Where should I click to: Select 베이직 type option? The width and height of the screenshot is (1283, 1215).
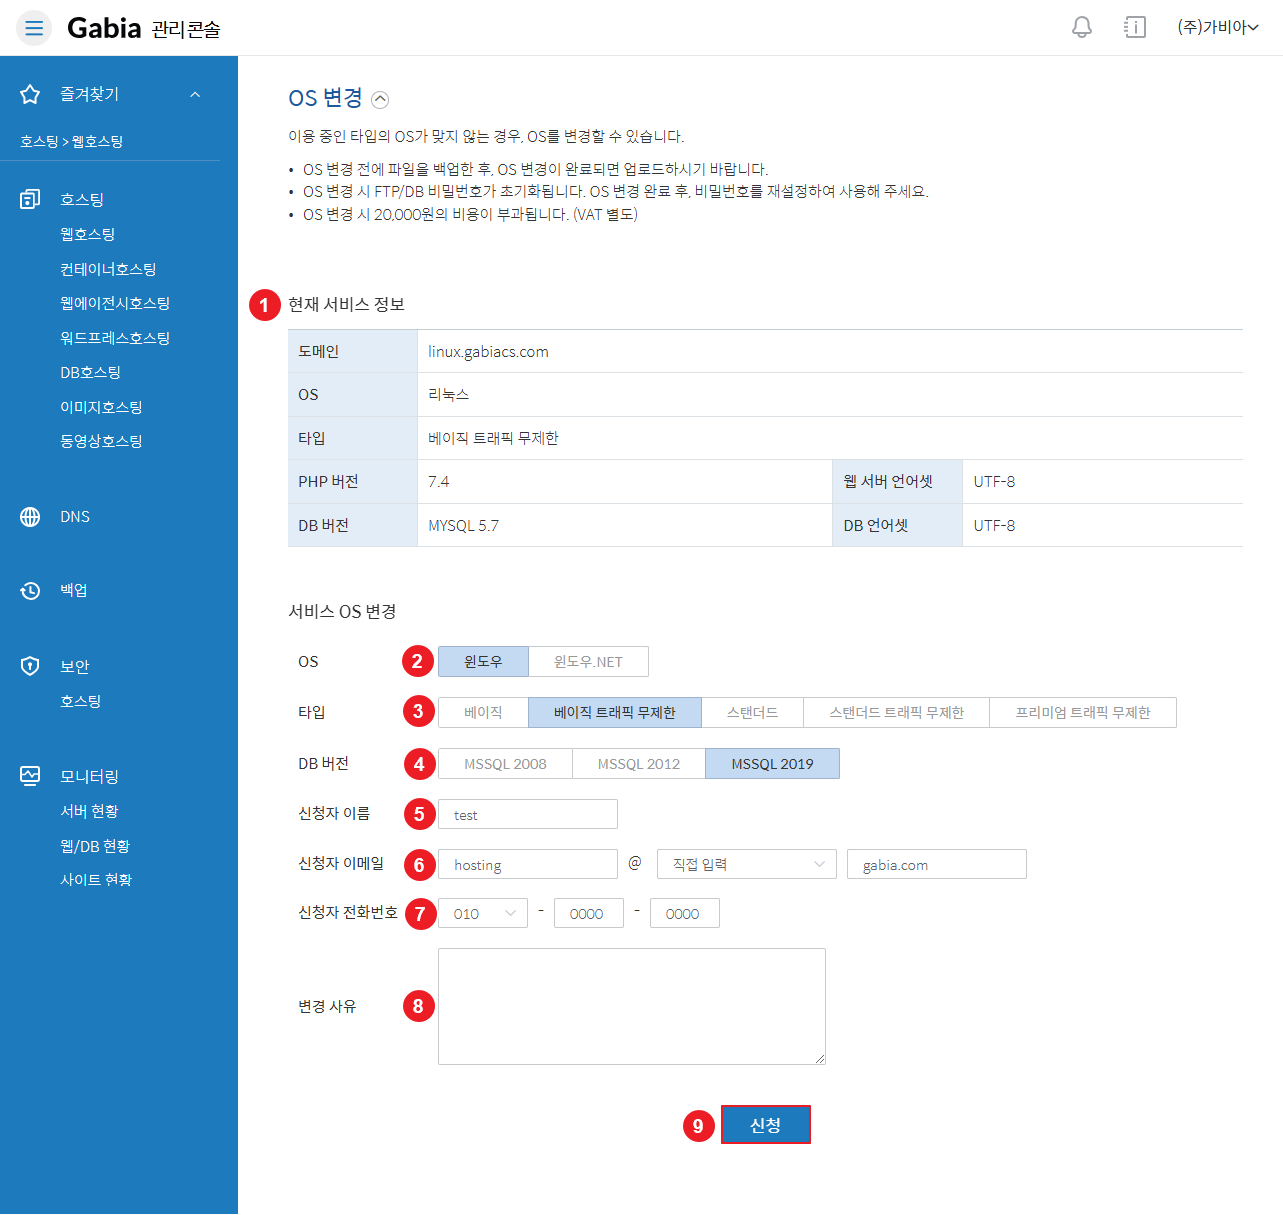[483, 712]
